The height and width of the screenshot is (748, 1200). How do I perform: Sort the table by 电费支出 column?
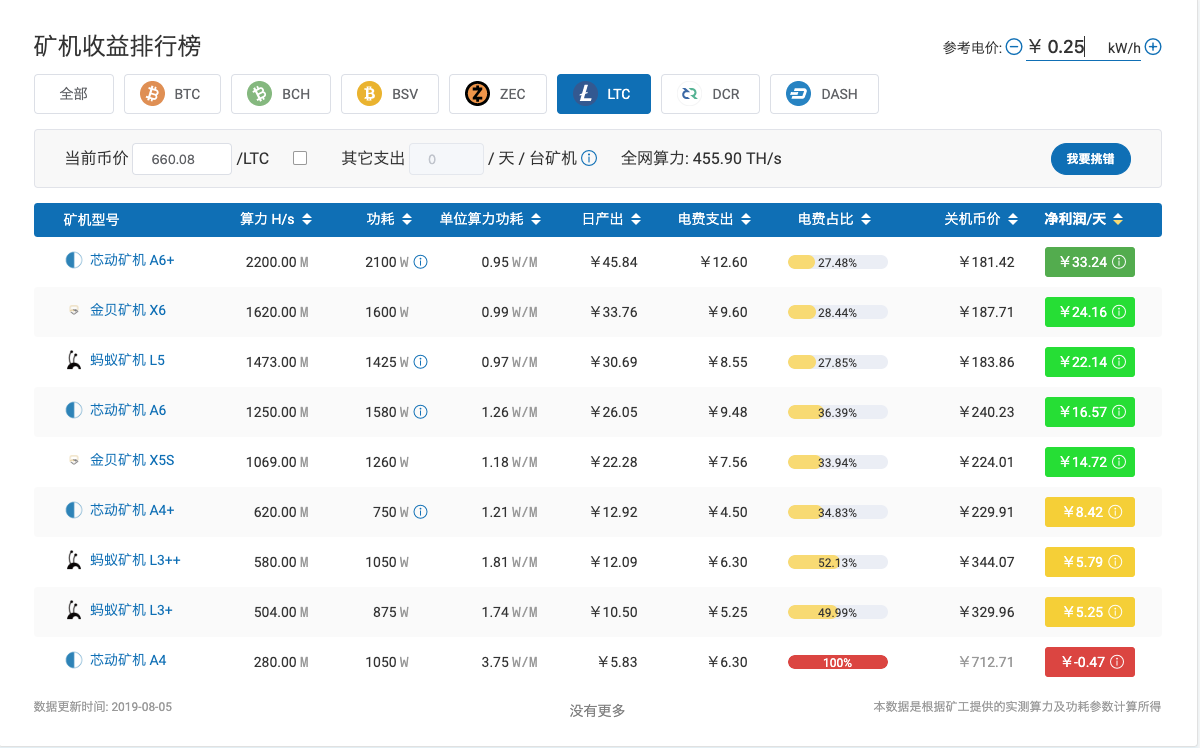point(714,219)
